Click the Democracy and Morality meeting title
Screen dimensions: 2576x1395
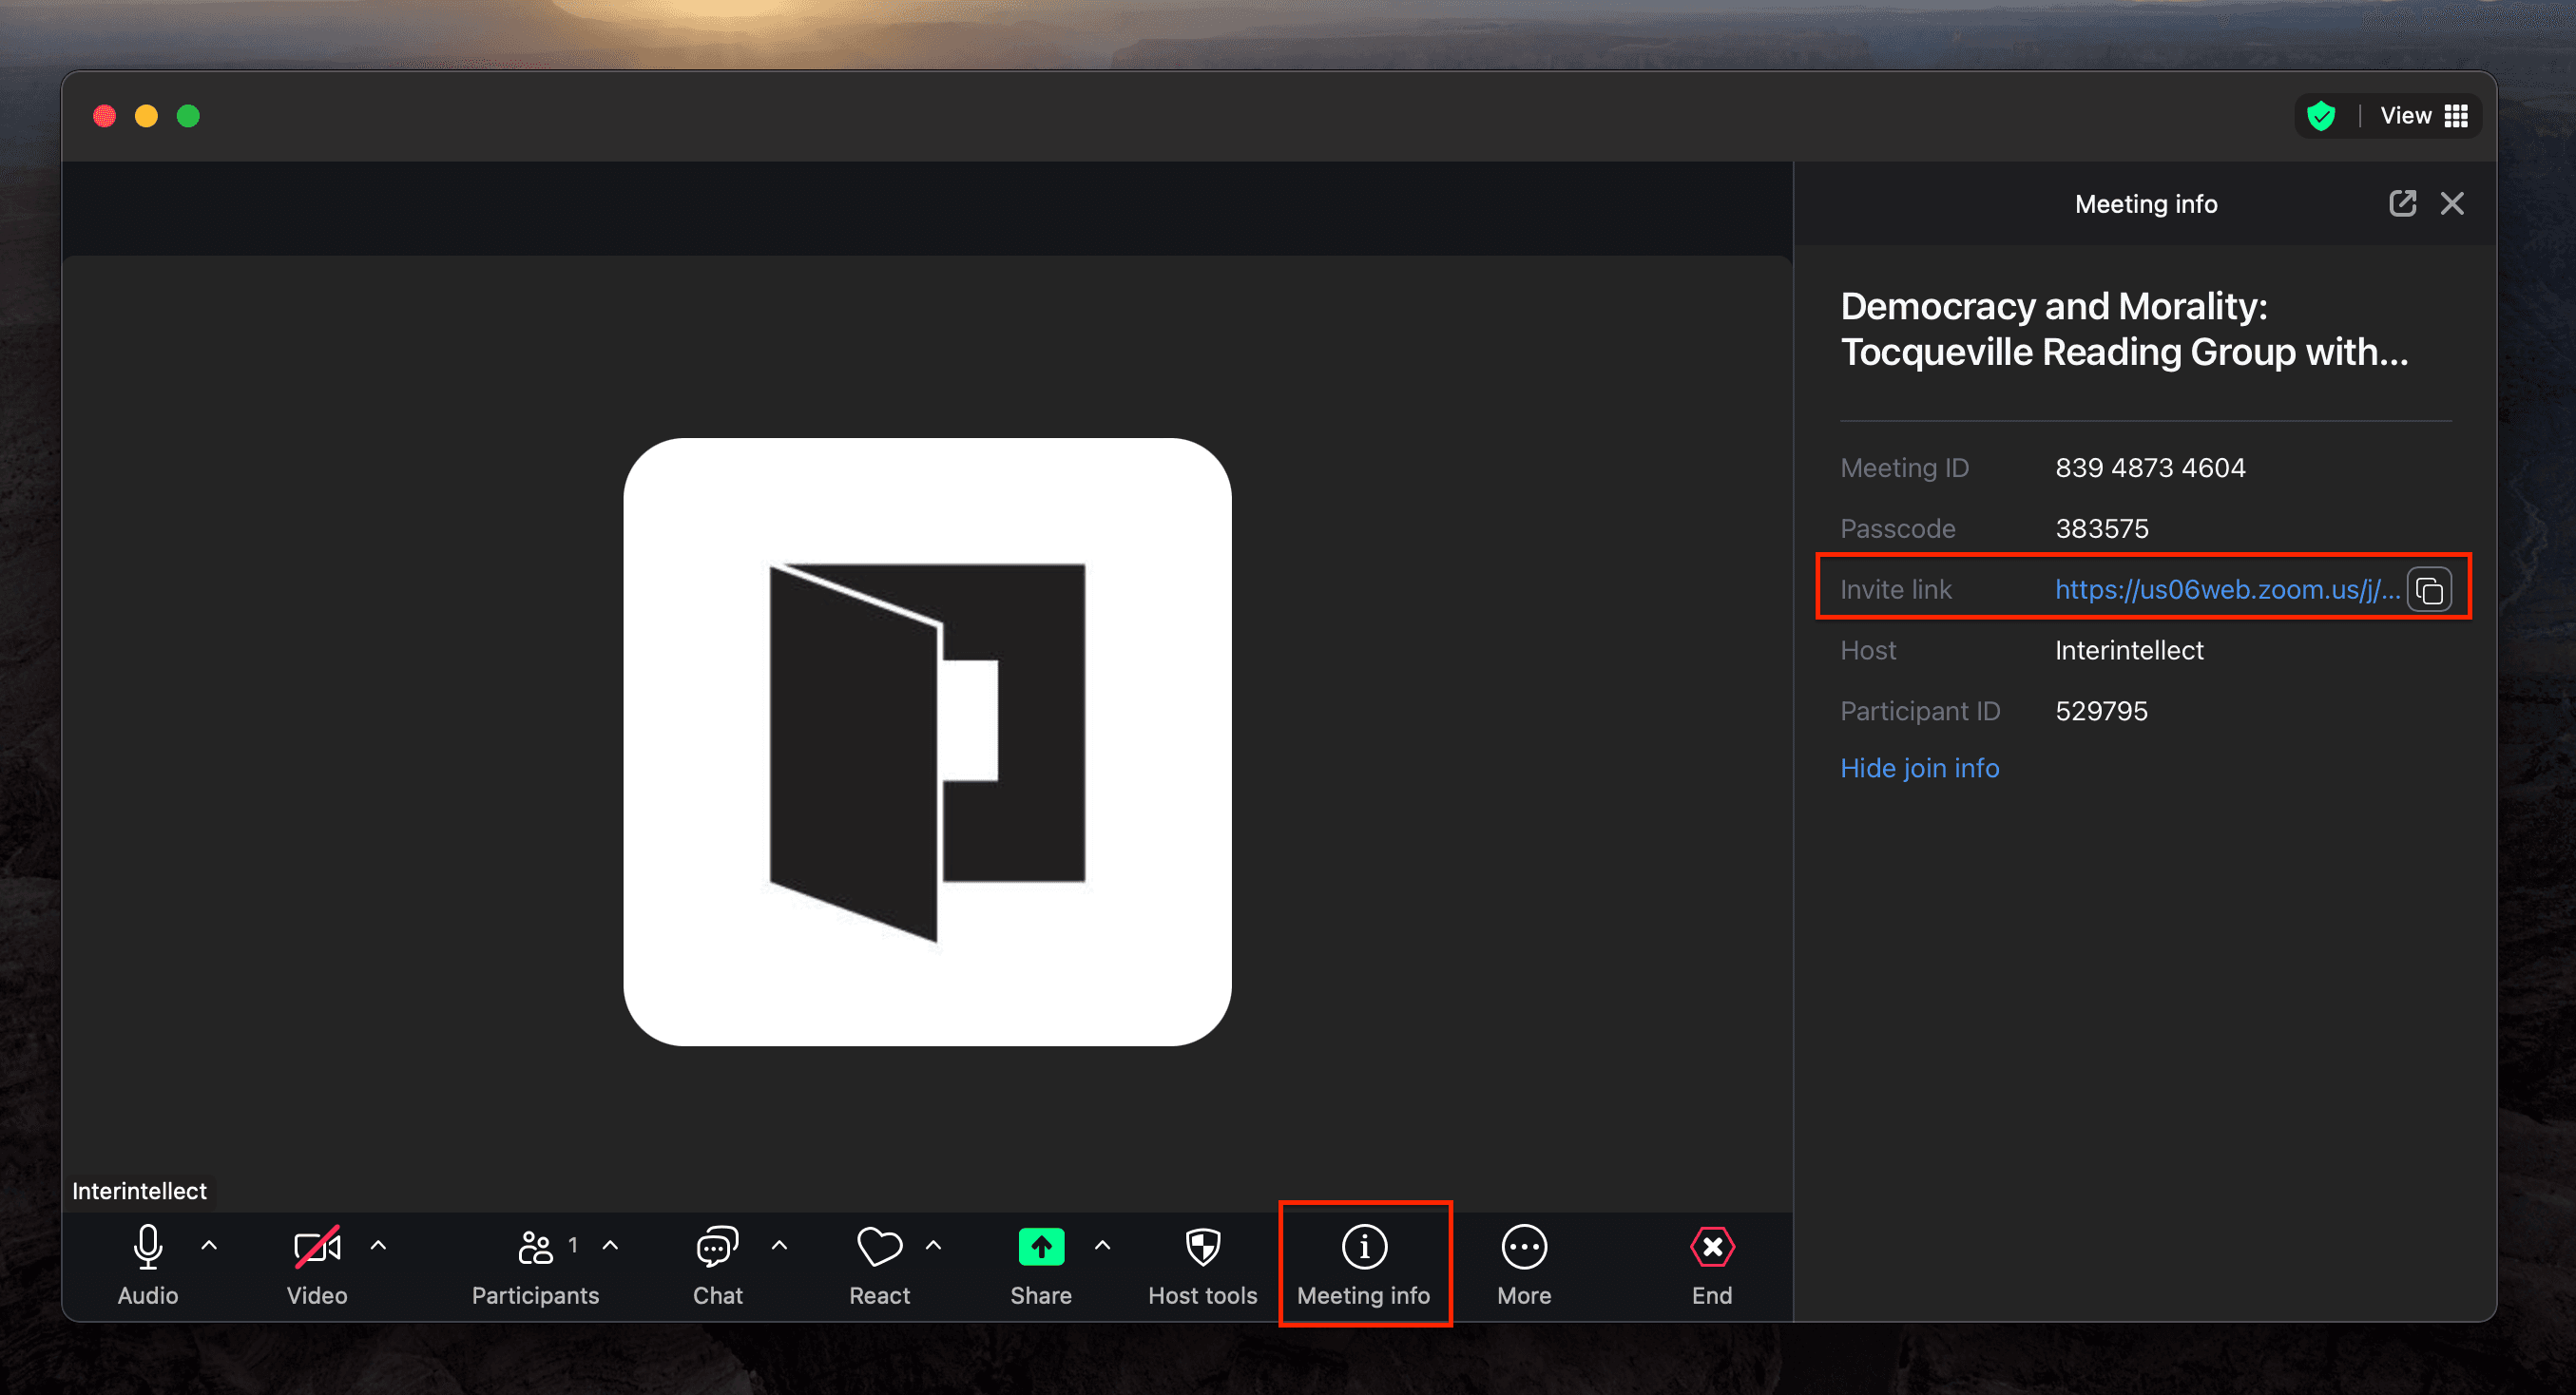click(2124, 329)
